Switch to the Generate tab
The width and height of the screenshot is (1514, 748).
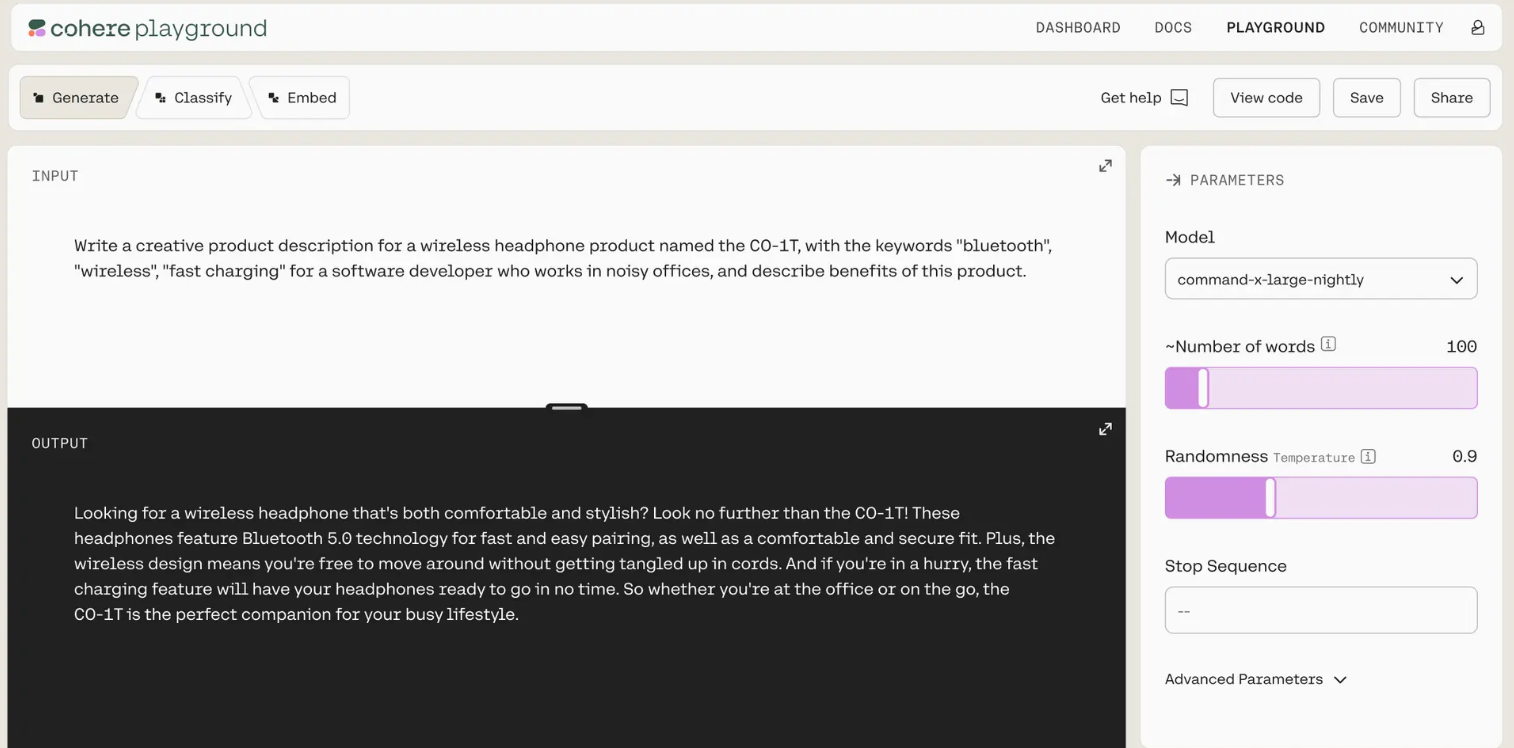tap(77, 98)
